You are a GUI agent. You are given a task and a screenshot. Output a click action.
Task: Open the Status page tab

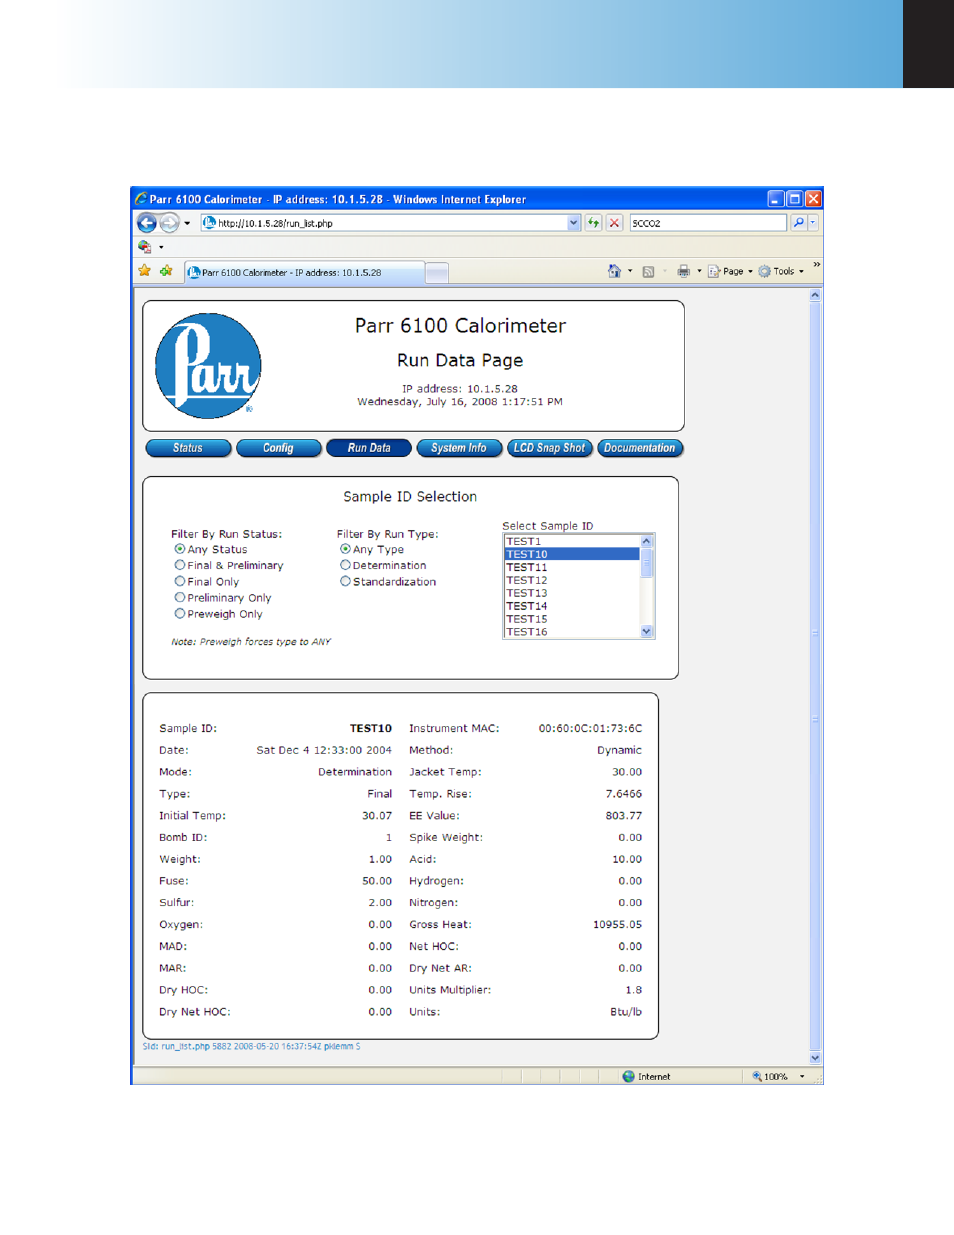pyautogui.click(x=188, y=448)
